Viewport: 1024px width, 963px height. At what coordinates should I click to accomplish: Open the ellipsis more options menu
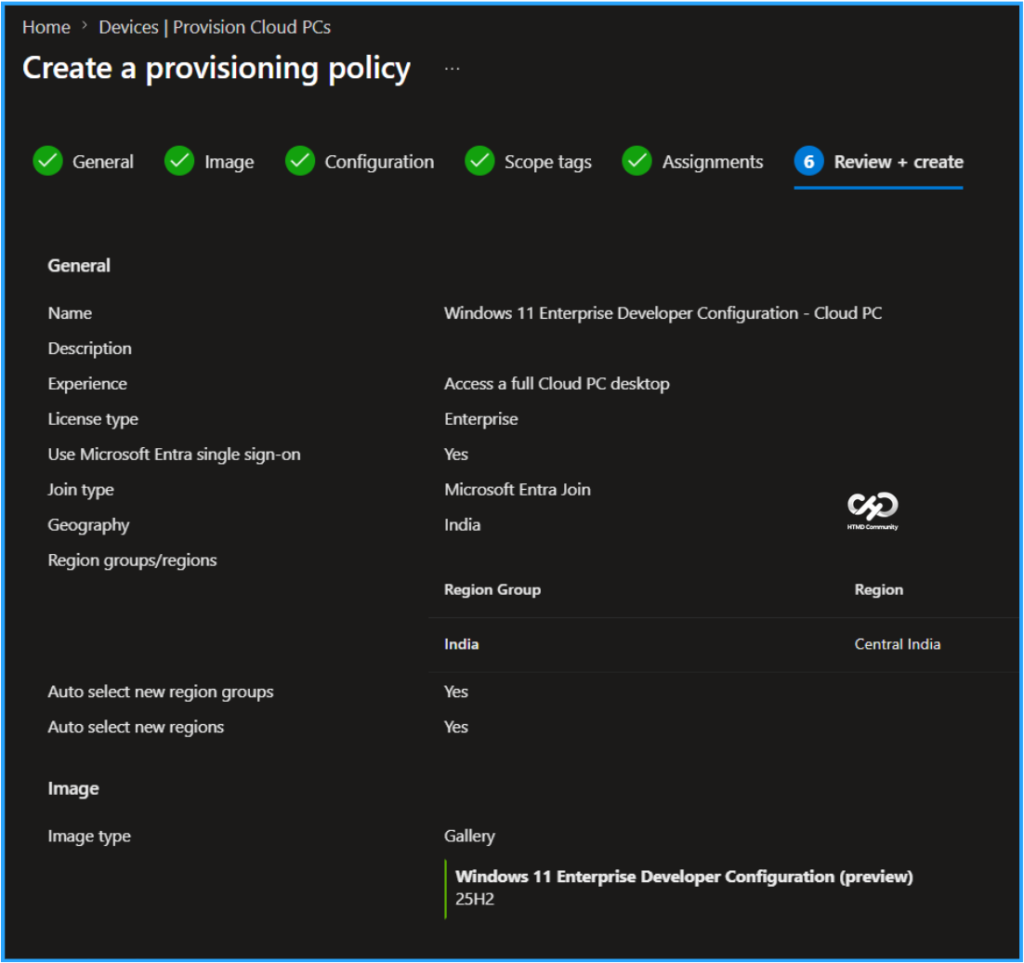pos(452,69)
